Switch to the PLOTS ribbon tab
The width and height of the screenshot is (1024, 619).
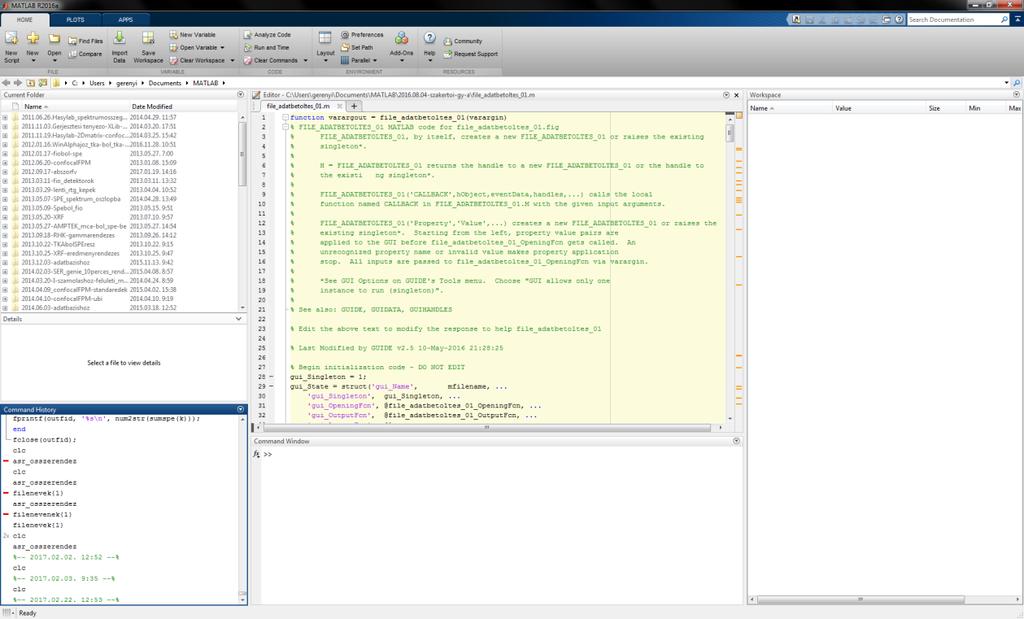pyautogui.click(x=75, y=20)
